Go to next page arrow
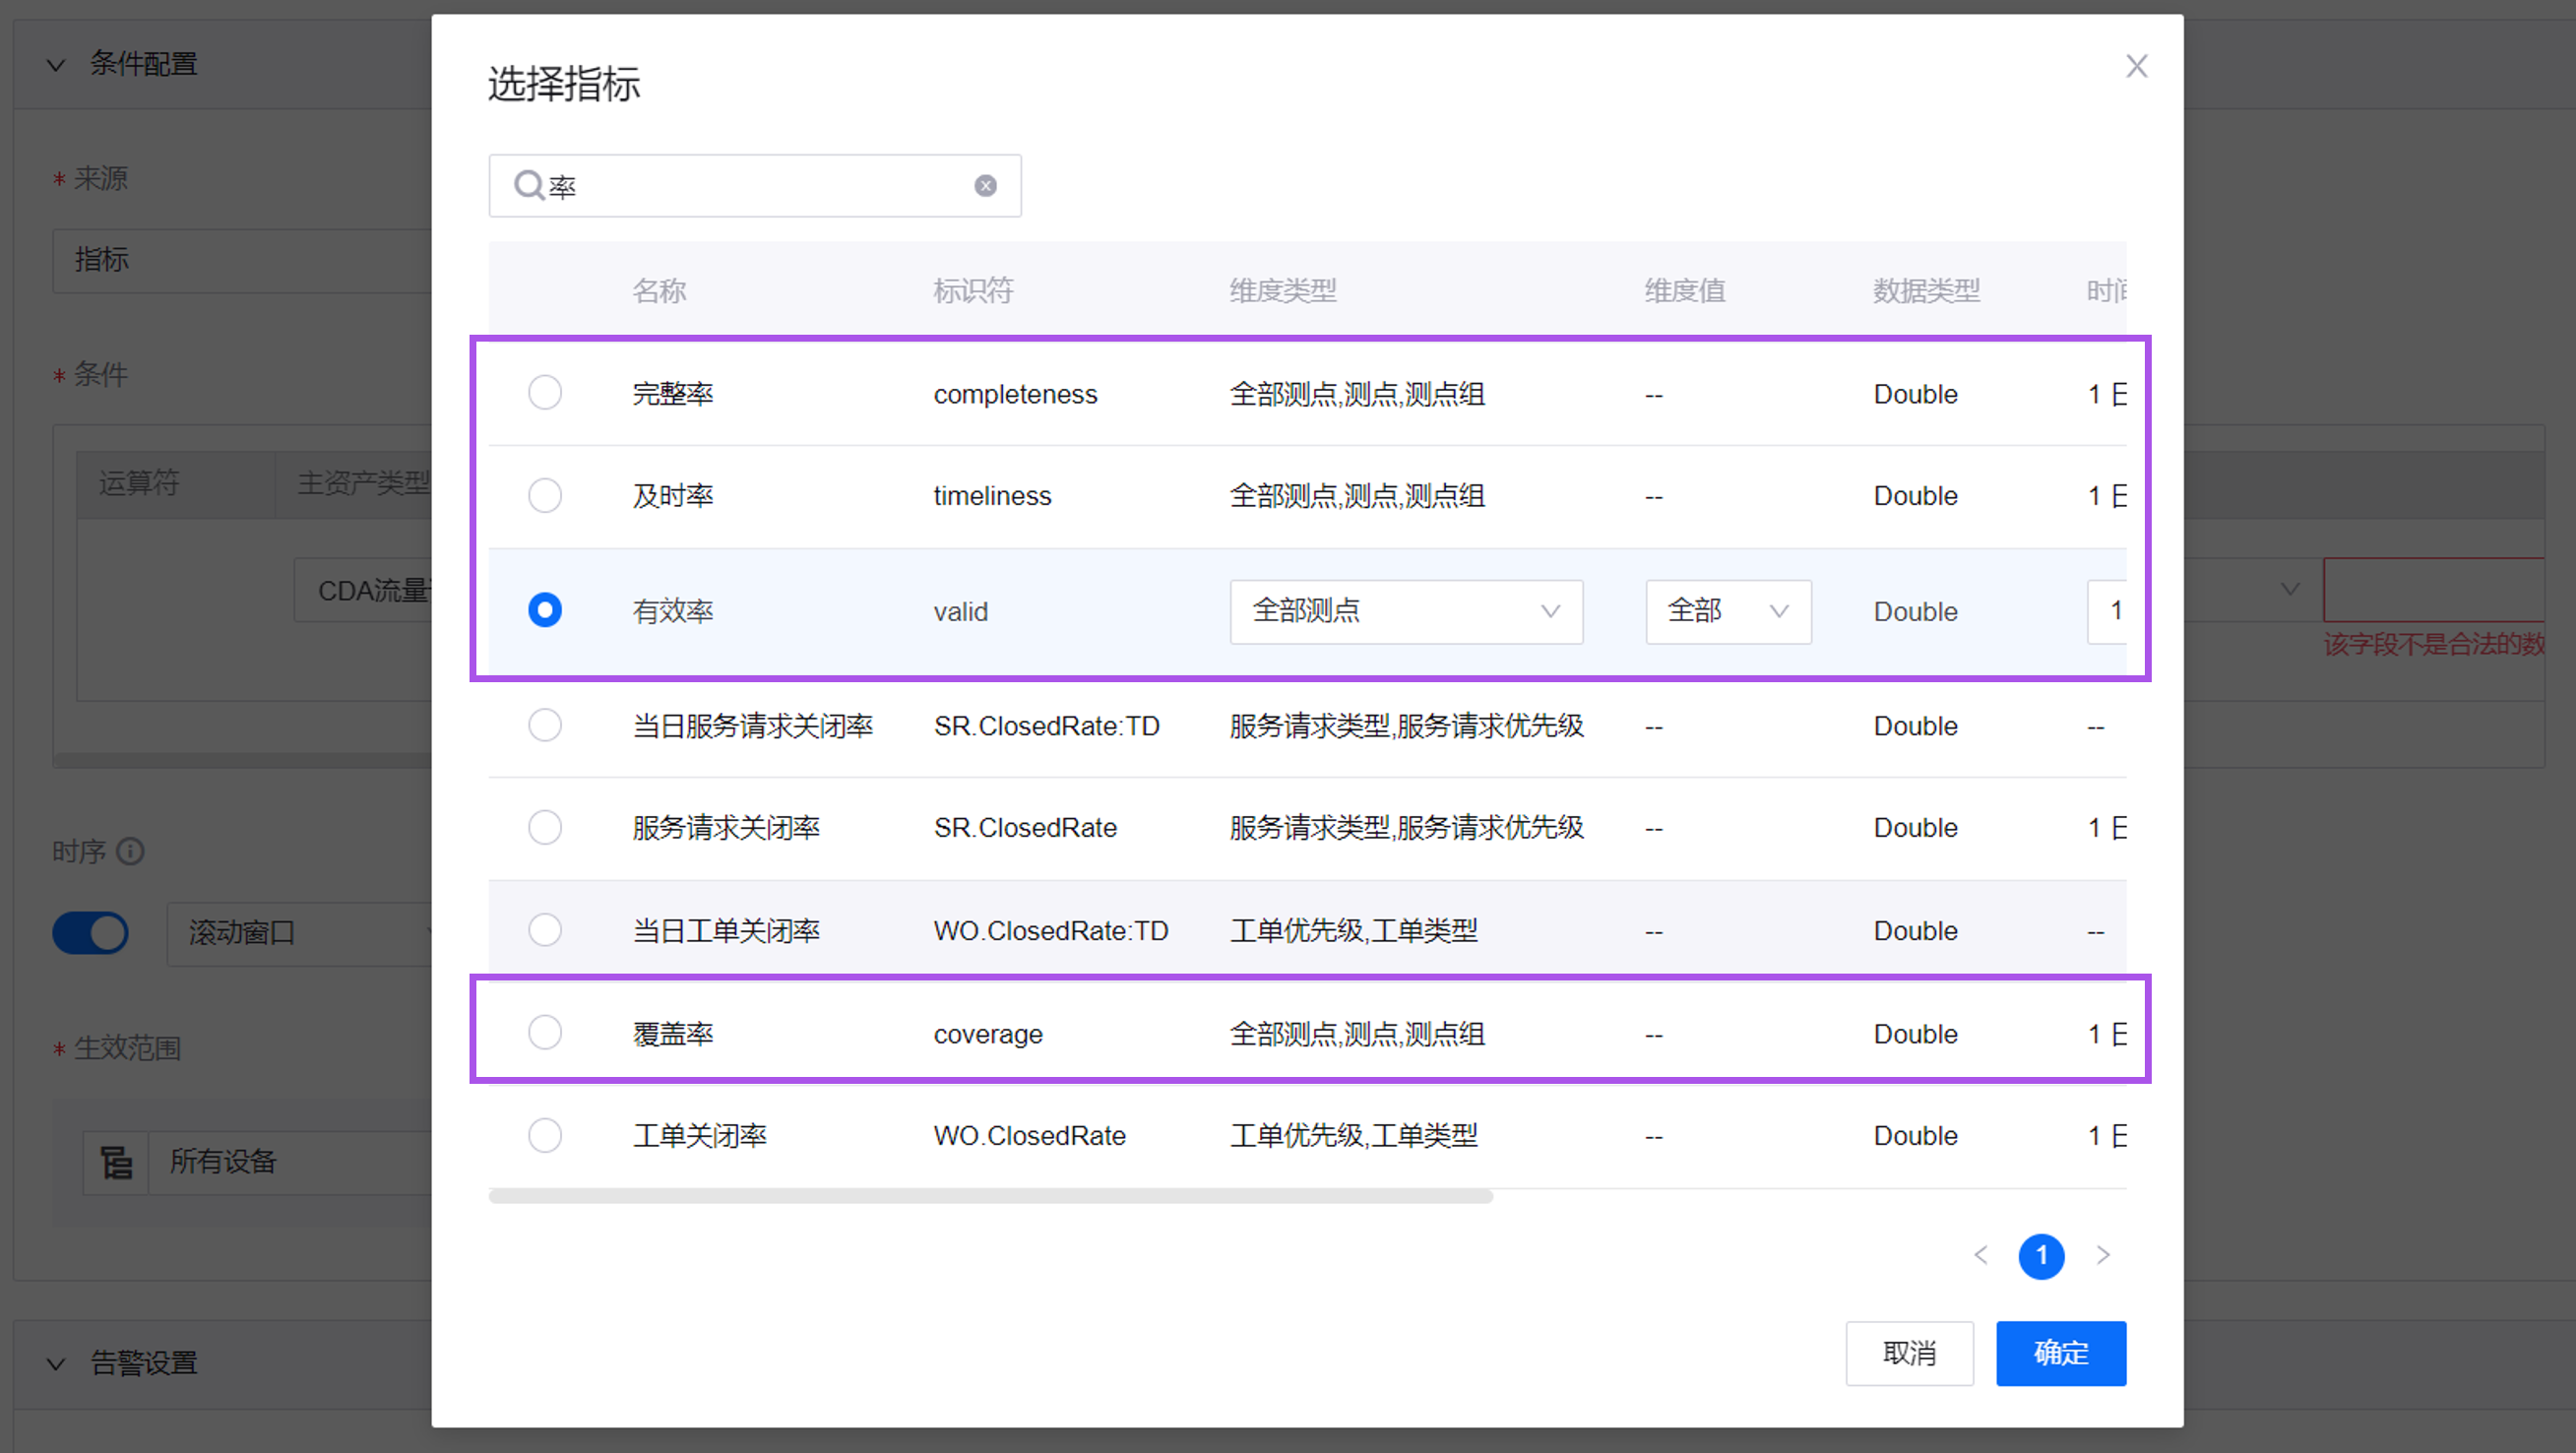 pos(2103,1255)
